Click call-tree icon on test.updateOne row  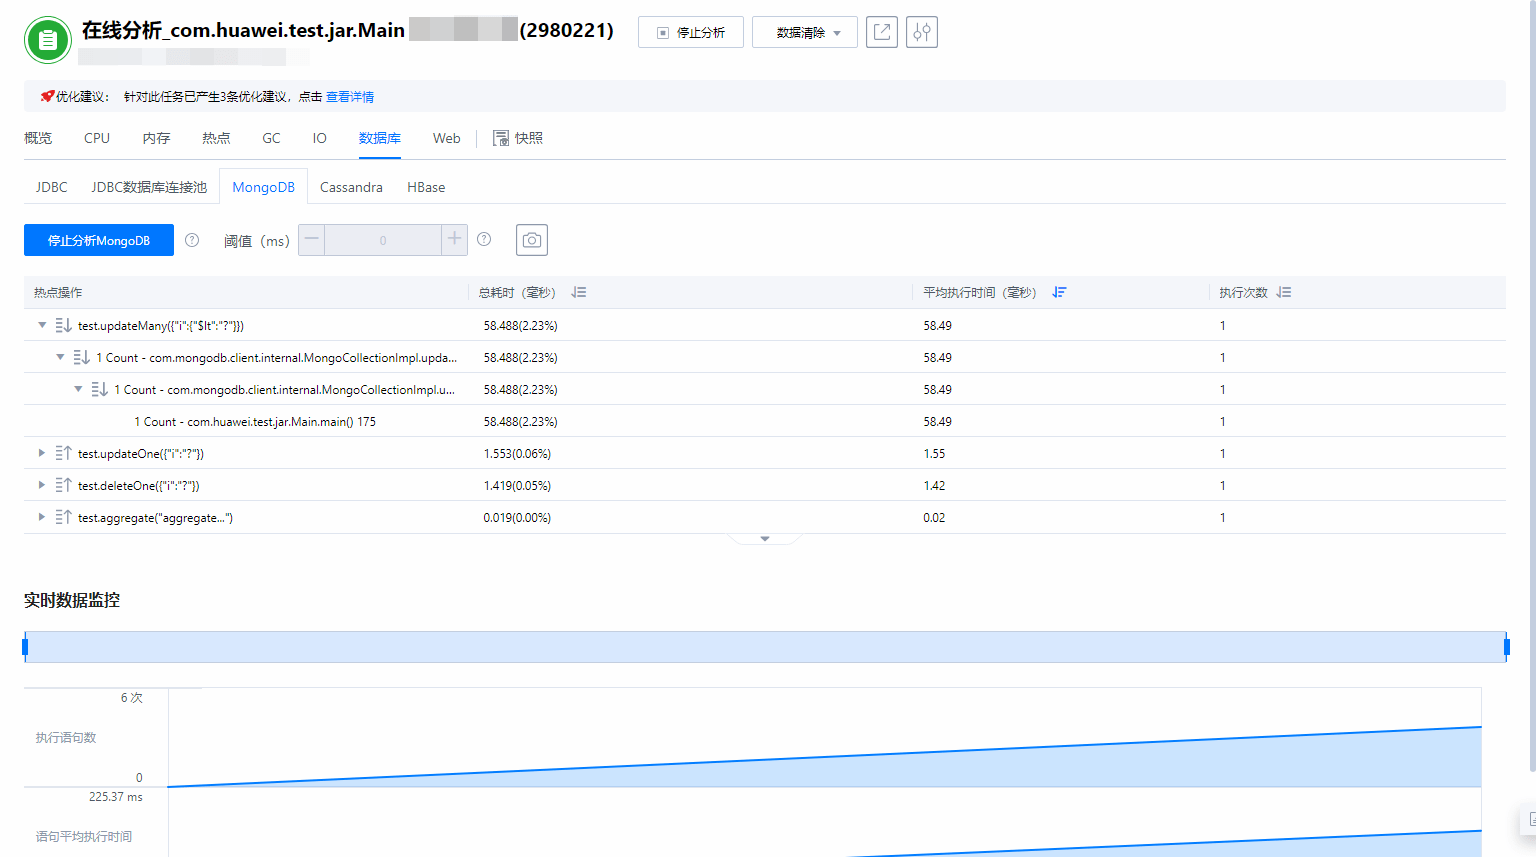coord(63,453)
